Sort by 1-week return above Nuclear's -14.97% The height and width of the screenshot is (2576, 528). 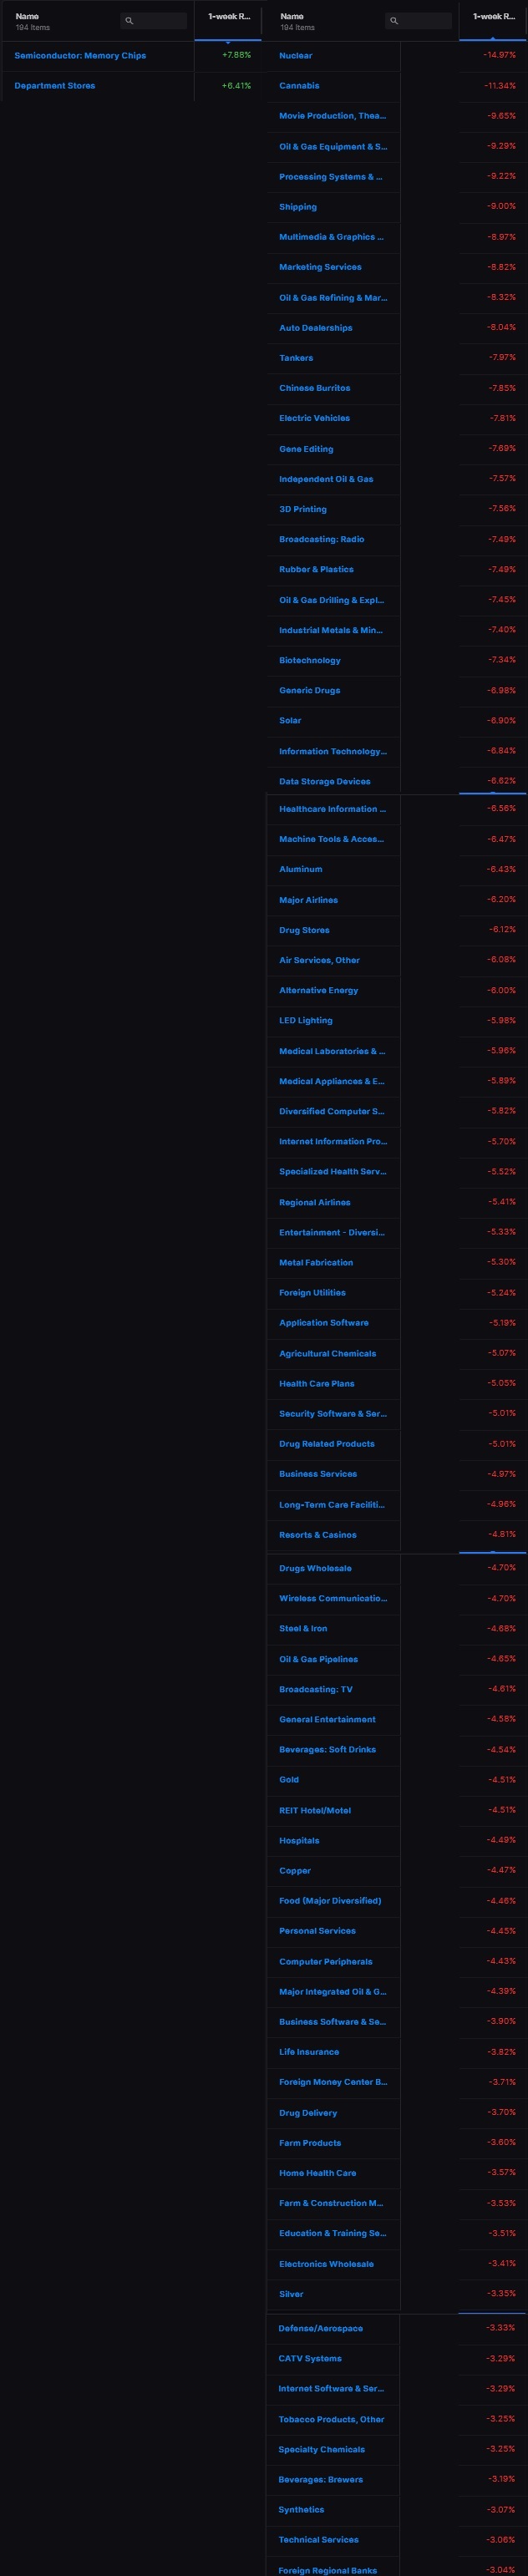click(x=494, y=17)
